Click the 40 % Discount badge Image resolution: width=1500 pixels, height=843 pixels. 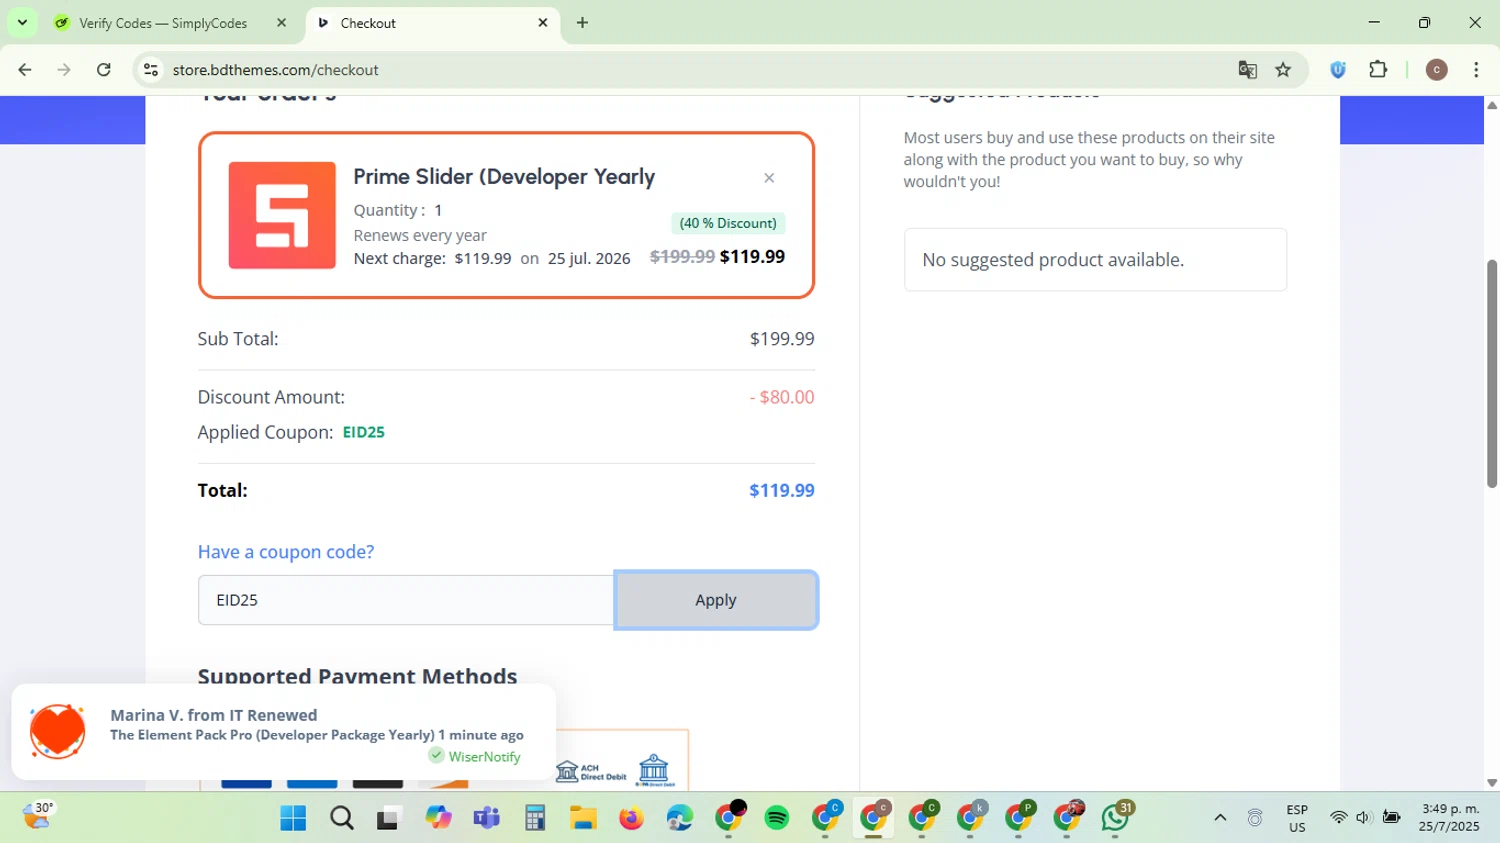pyautogui.click(x=728, y=223)
